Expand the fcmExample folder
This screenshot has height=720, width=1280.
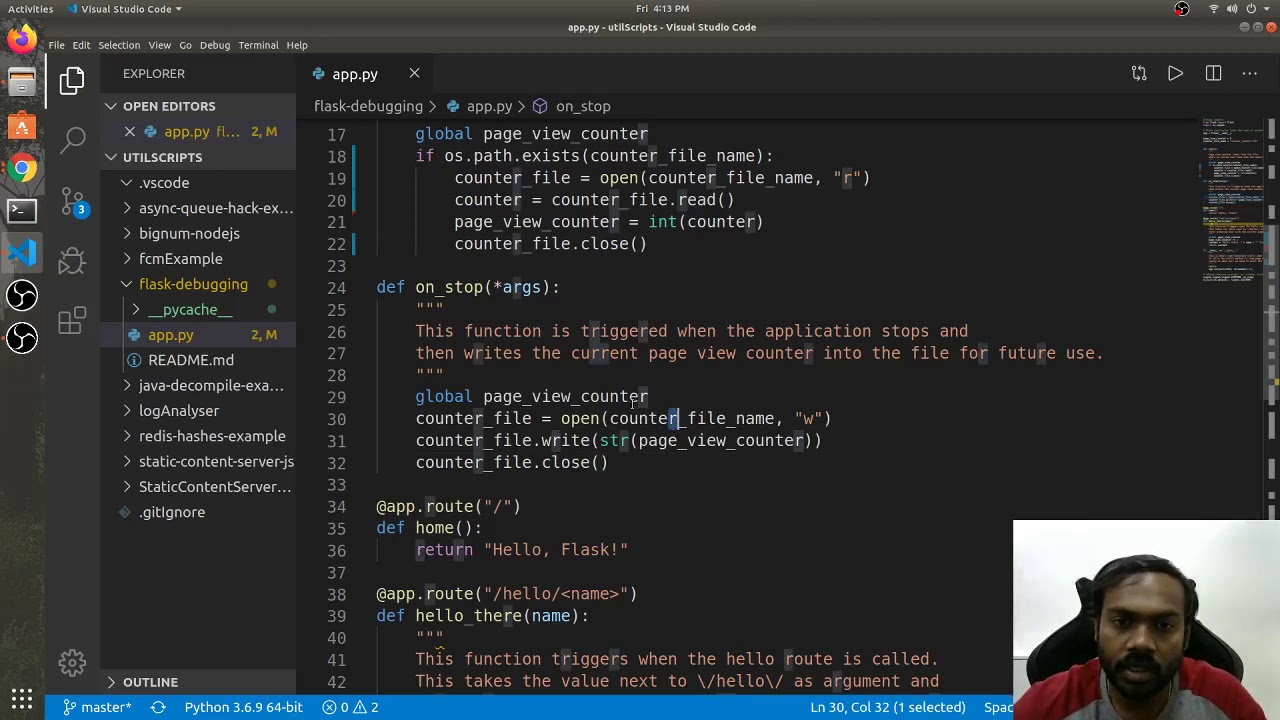click(x=198, y=259)
